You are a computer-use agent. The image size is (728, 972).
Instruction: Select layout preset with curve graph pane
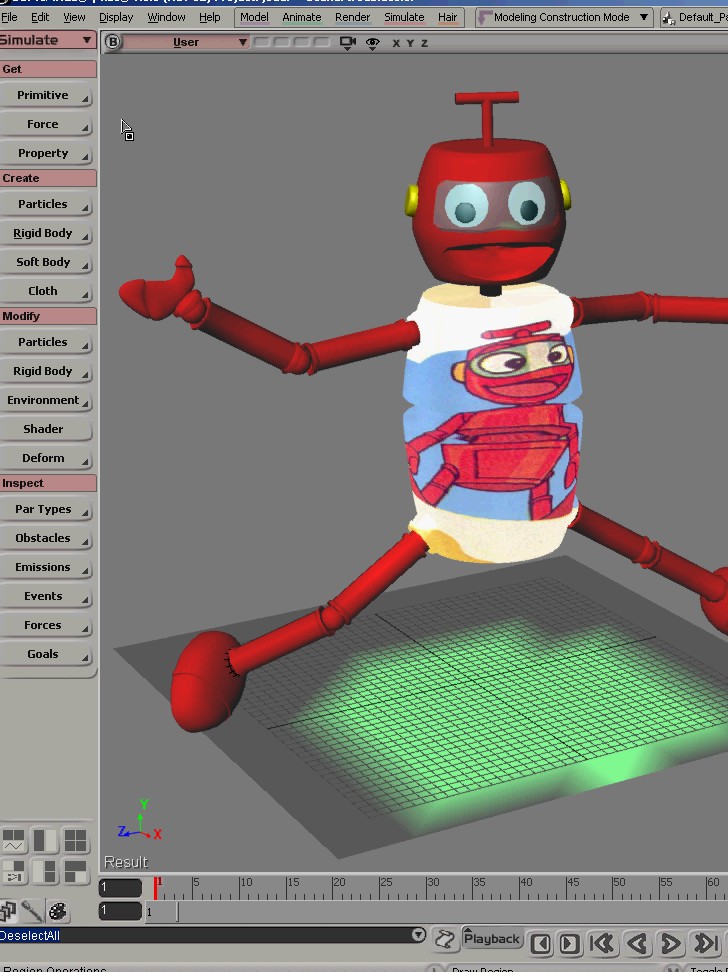(x=14, y=841)
